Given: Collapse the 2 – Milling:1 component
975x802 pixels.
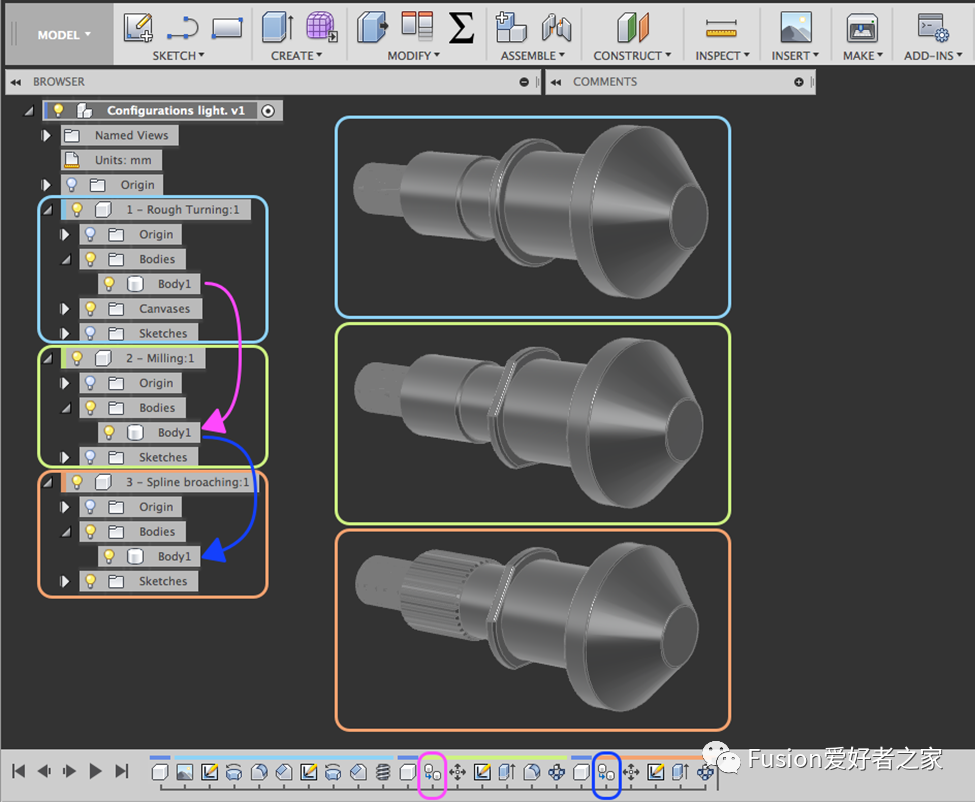Looking at the screenshot, I should pyautogui.click(x=47, y=359).
